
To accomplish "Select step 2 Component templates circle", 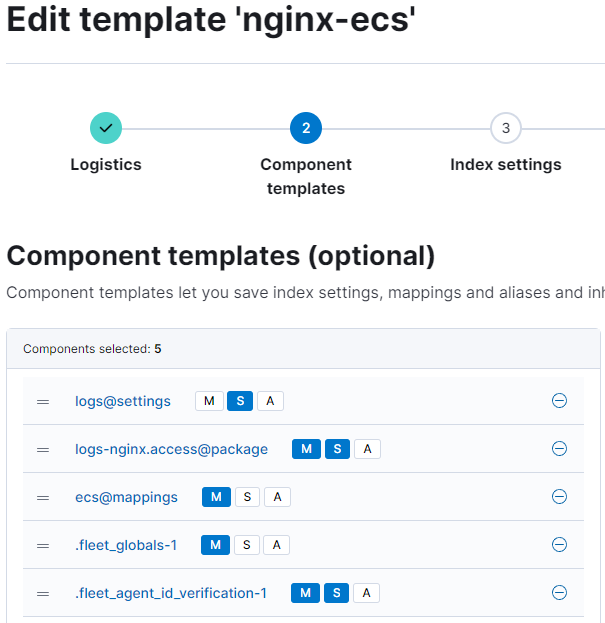I will tap(306, 128).
